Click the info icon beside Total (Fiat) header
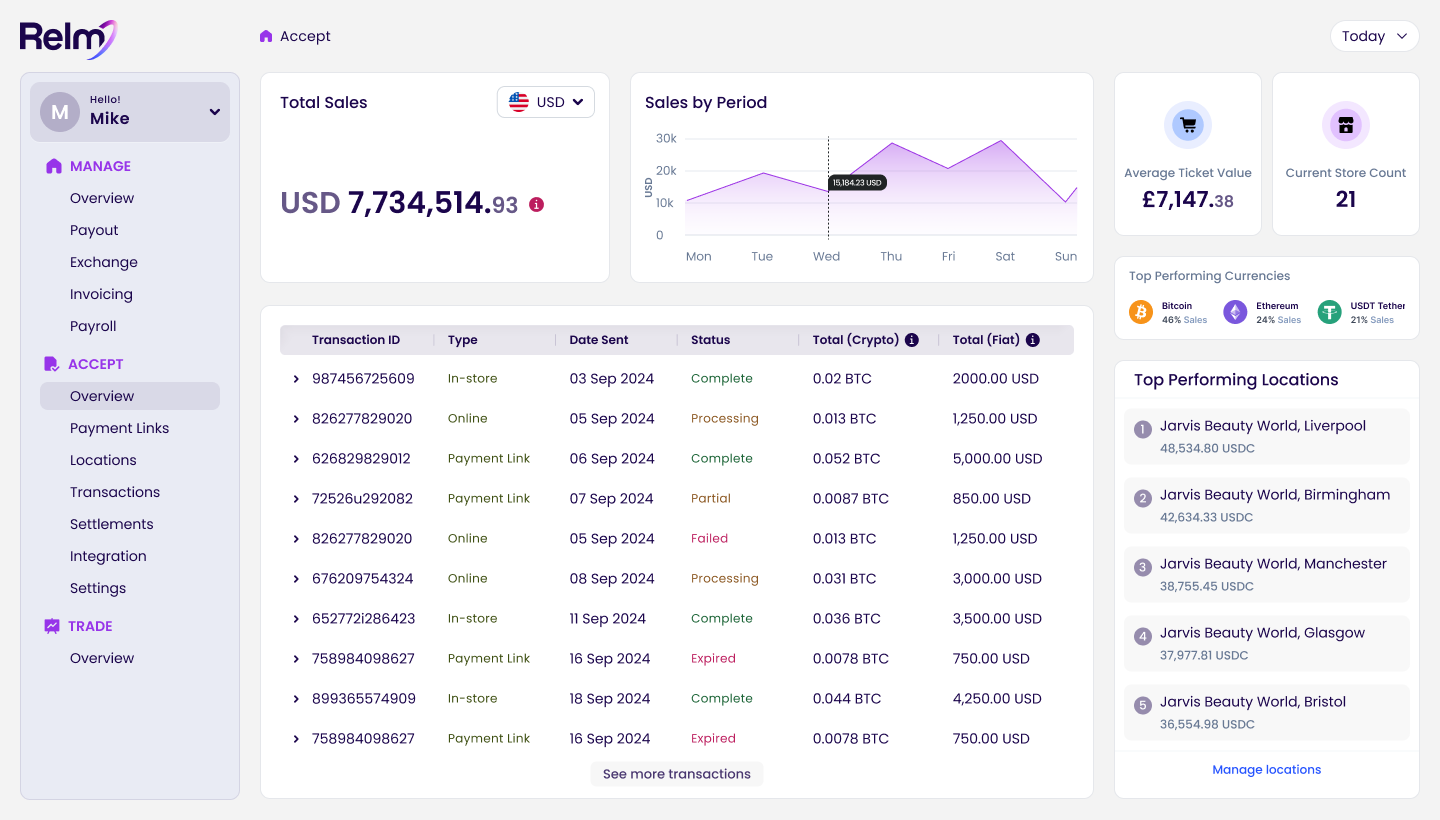 (1033, 340)
